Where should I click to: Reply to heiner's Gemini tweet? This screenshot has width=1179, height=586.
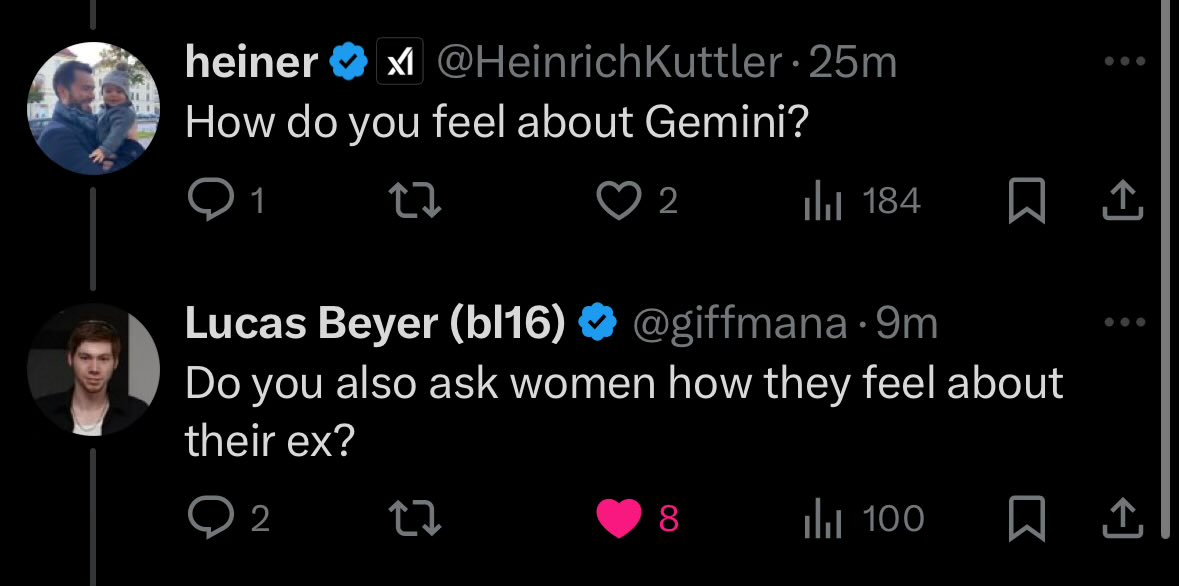pos(208,202)
